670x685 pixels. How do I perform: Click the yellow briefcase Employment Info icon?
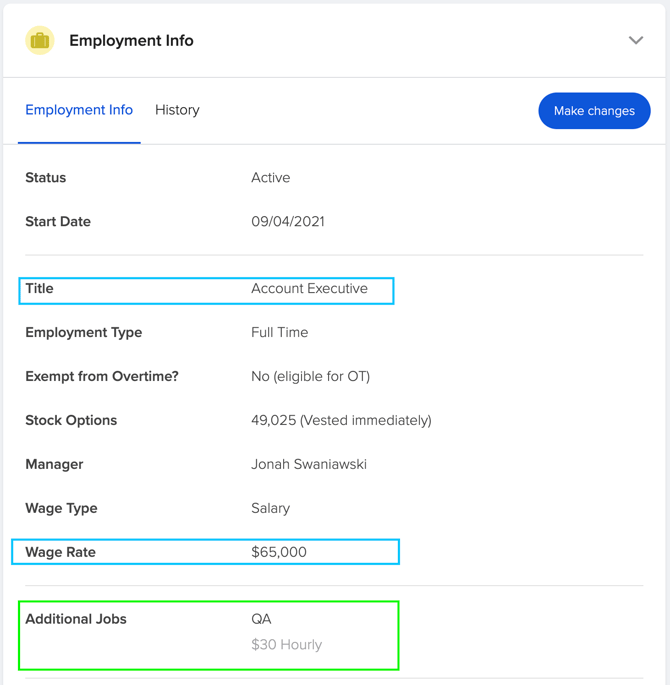(x=40, y=40)
